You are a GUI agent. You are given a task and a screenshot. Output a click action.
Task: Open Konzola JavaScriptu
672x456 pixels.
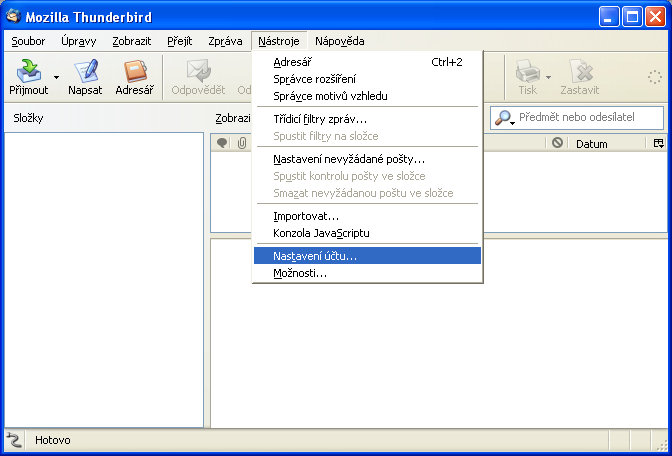(x=367, y=233)
